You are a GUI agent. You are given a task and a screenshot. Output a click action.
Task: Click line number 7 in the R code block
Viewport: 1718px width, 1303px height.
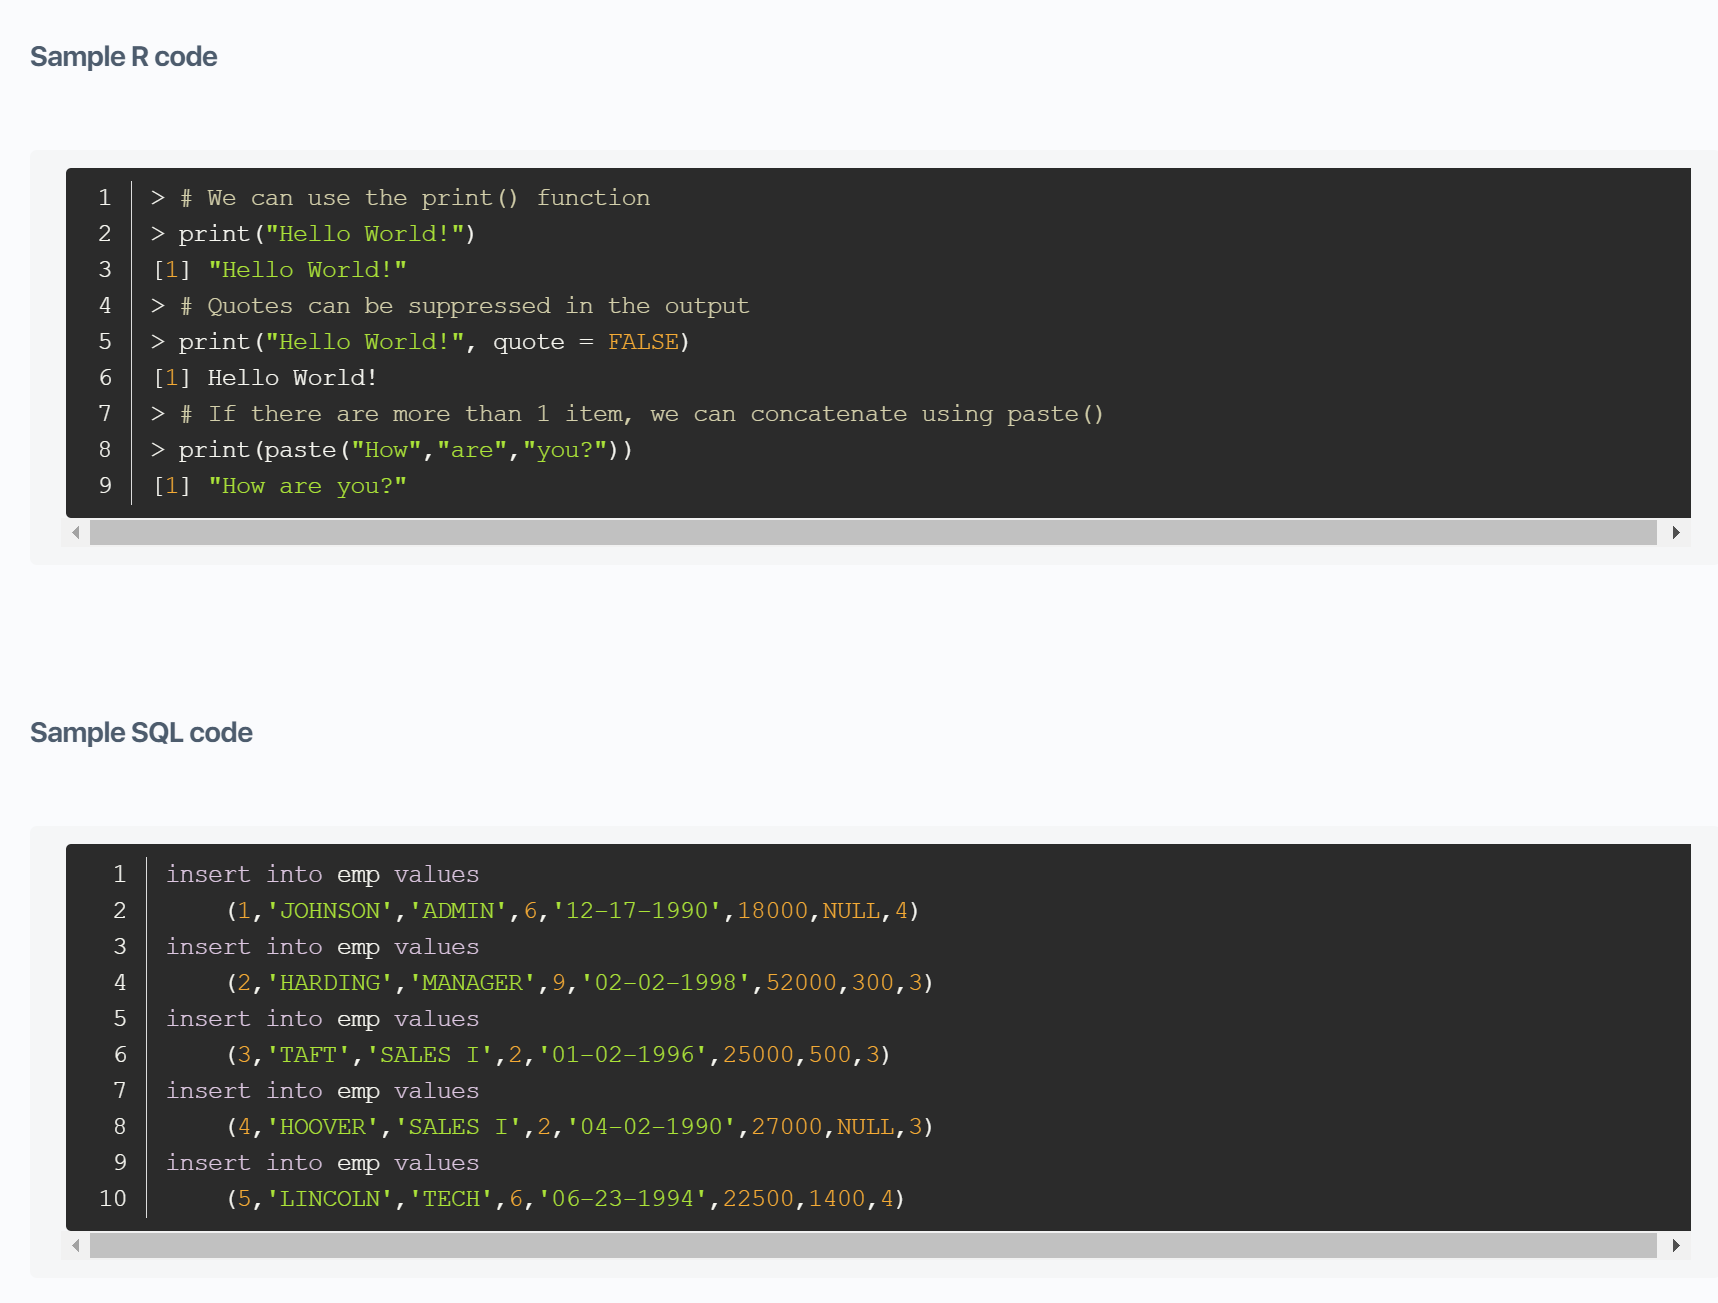[105, 414]
